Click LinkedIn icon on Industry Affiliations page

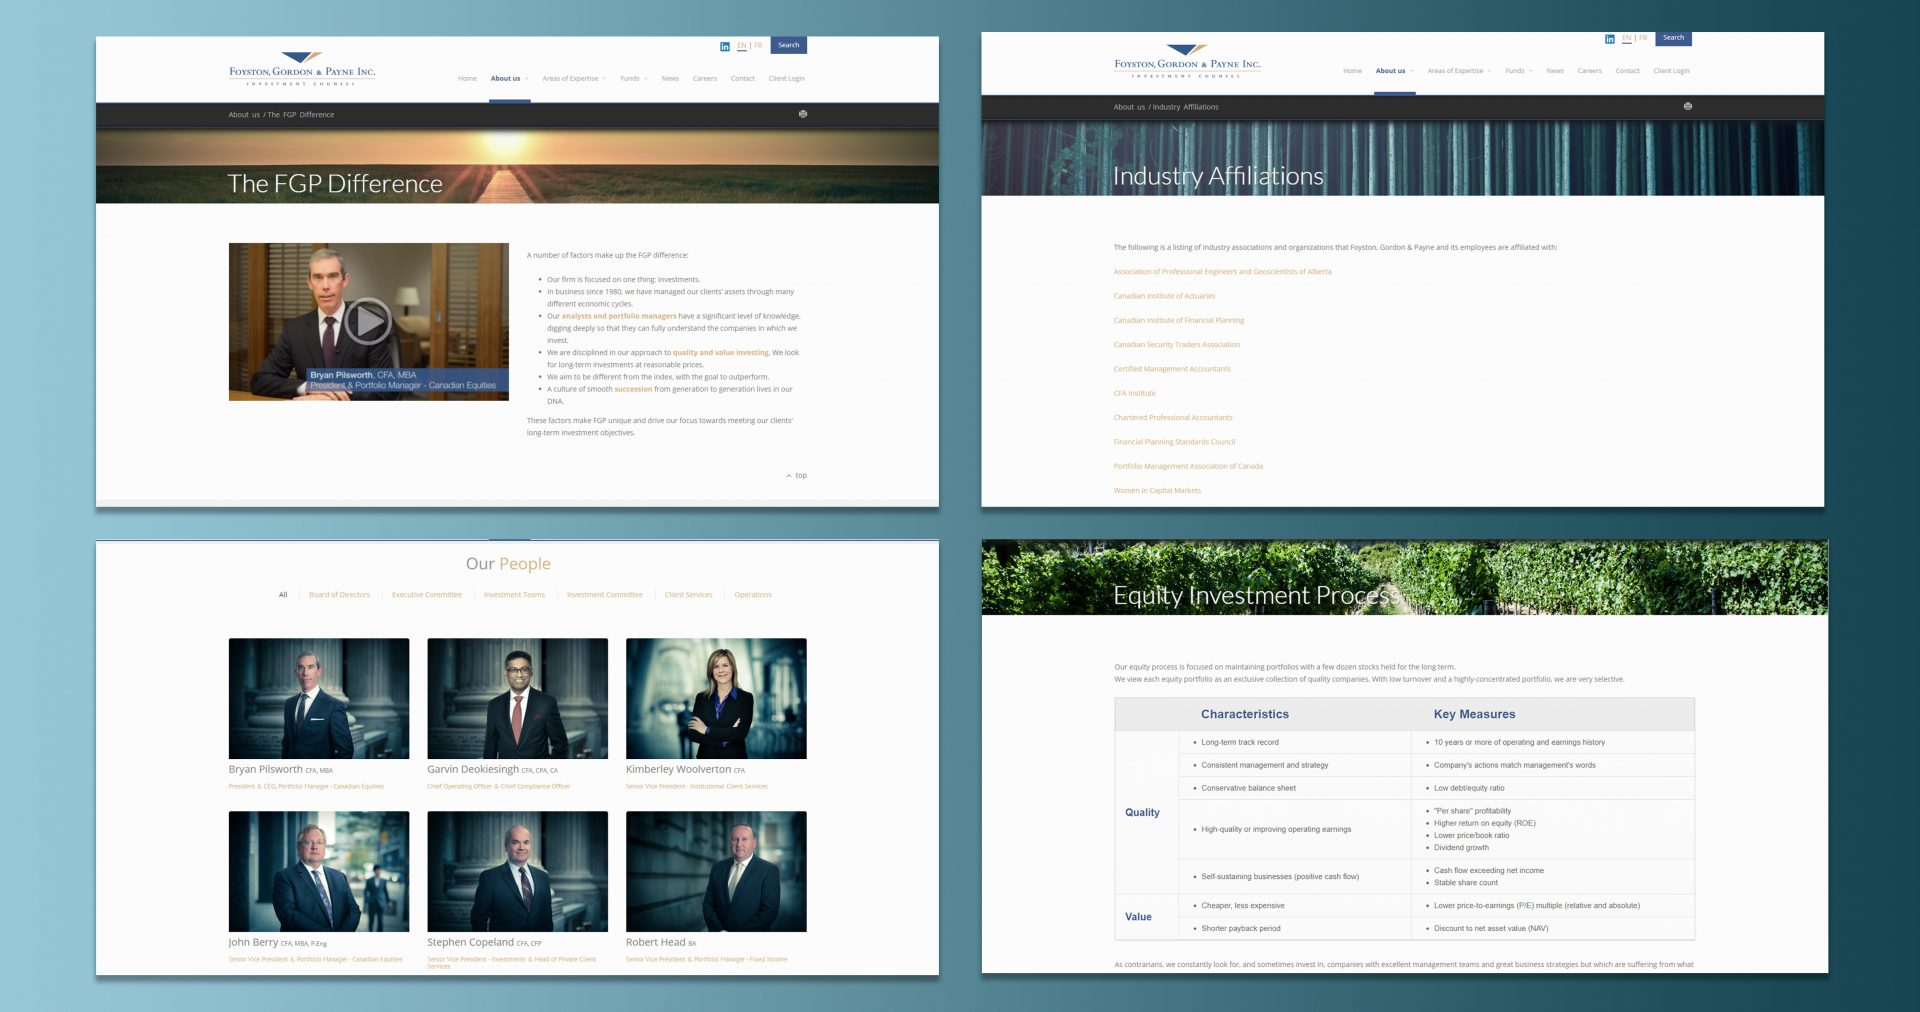[1610, 39]
